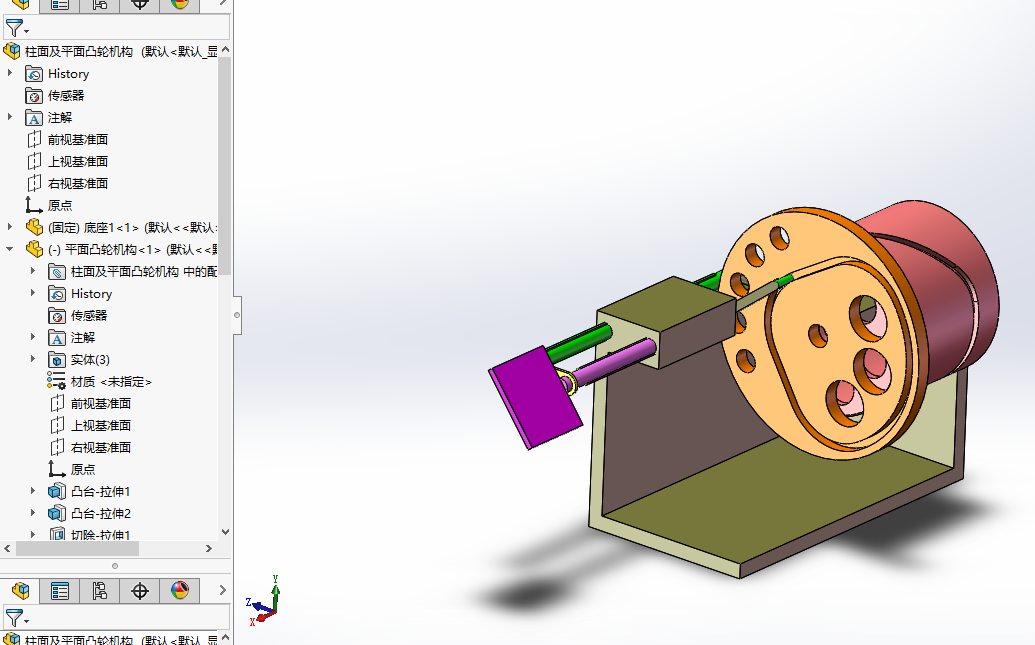The image size is (1035, 645).
Task: Select the 凸台-拉伸2 feature icon
Action: click(57, 514)
